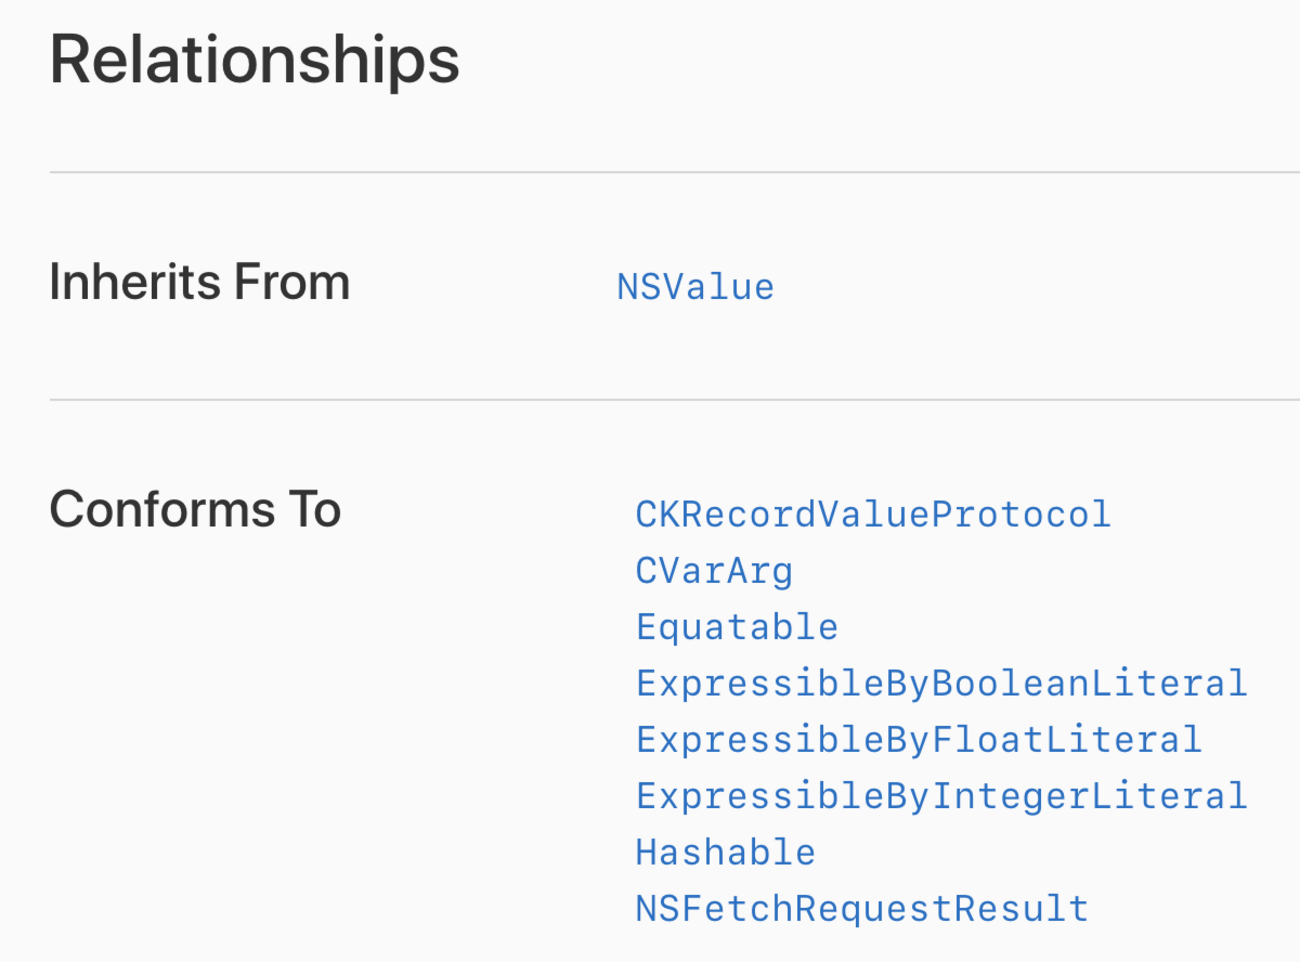Jump to the integer literal protocol page

[x=941, y=796]
